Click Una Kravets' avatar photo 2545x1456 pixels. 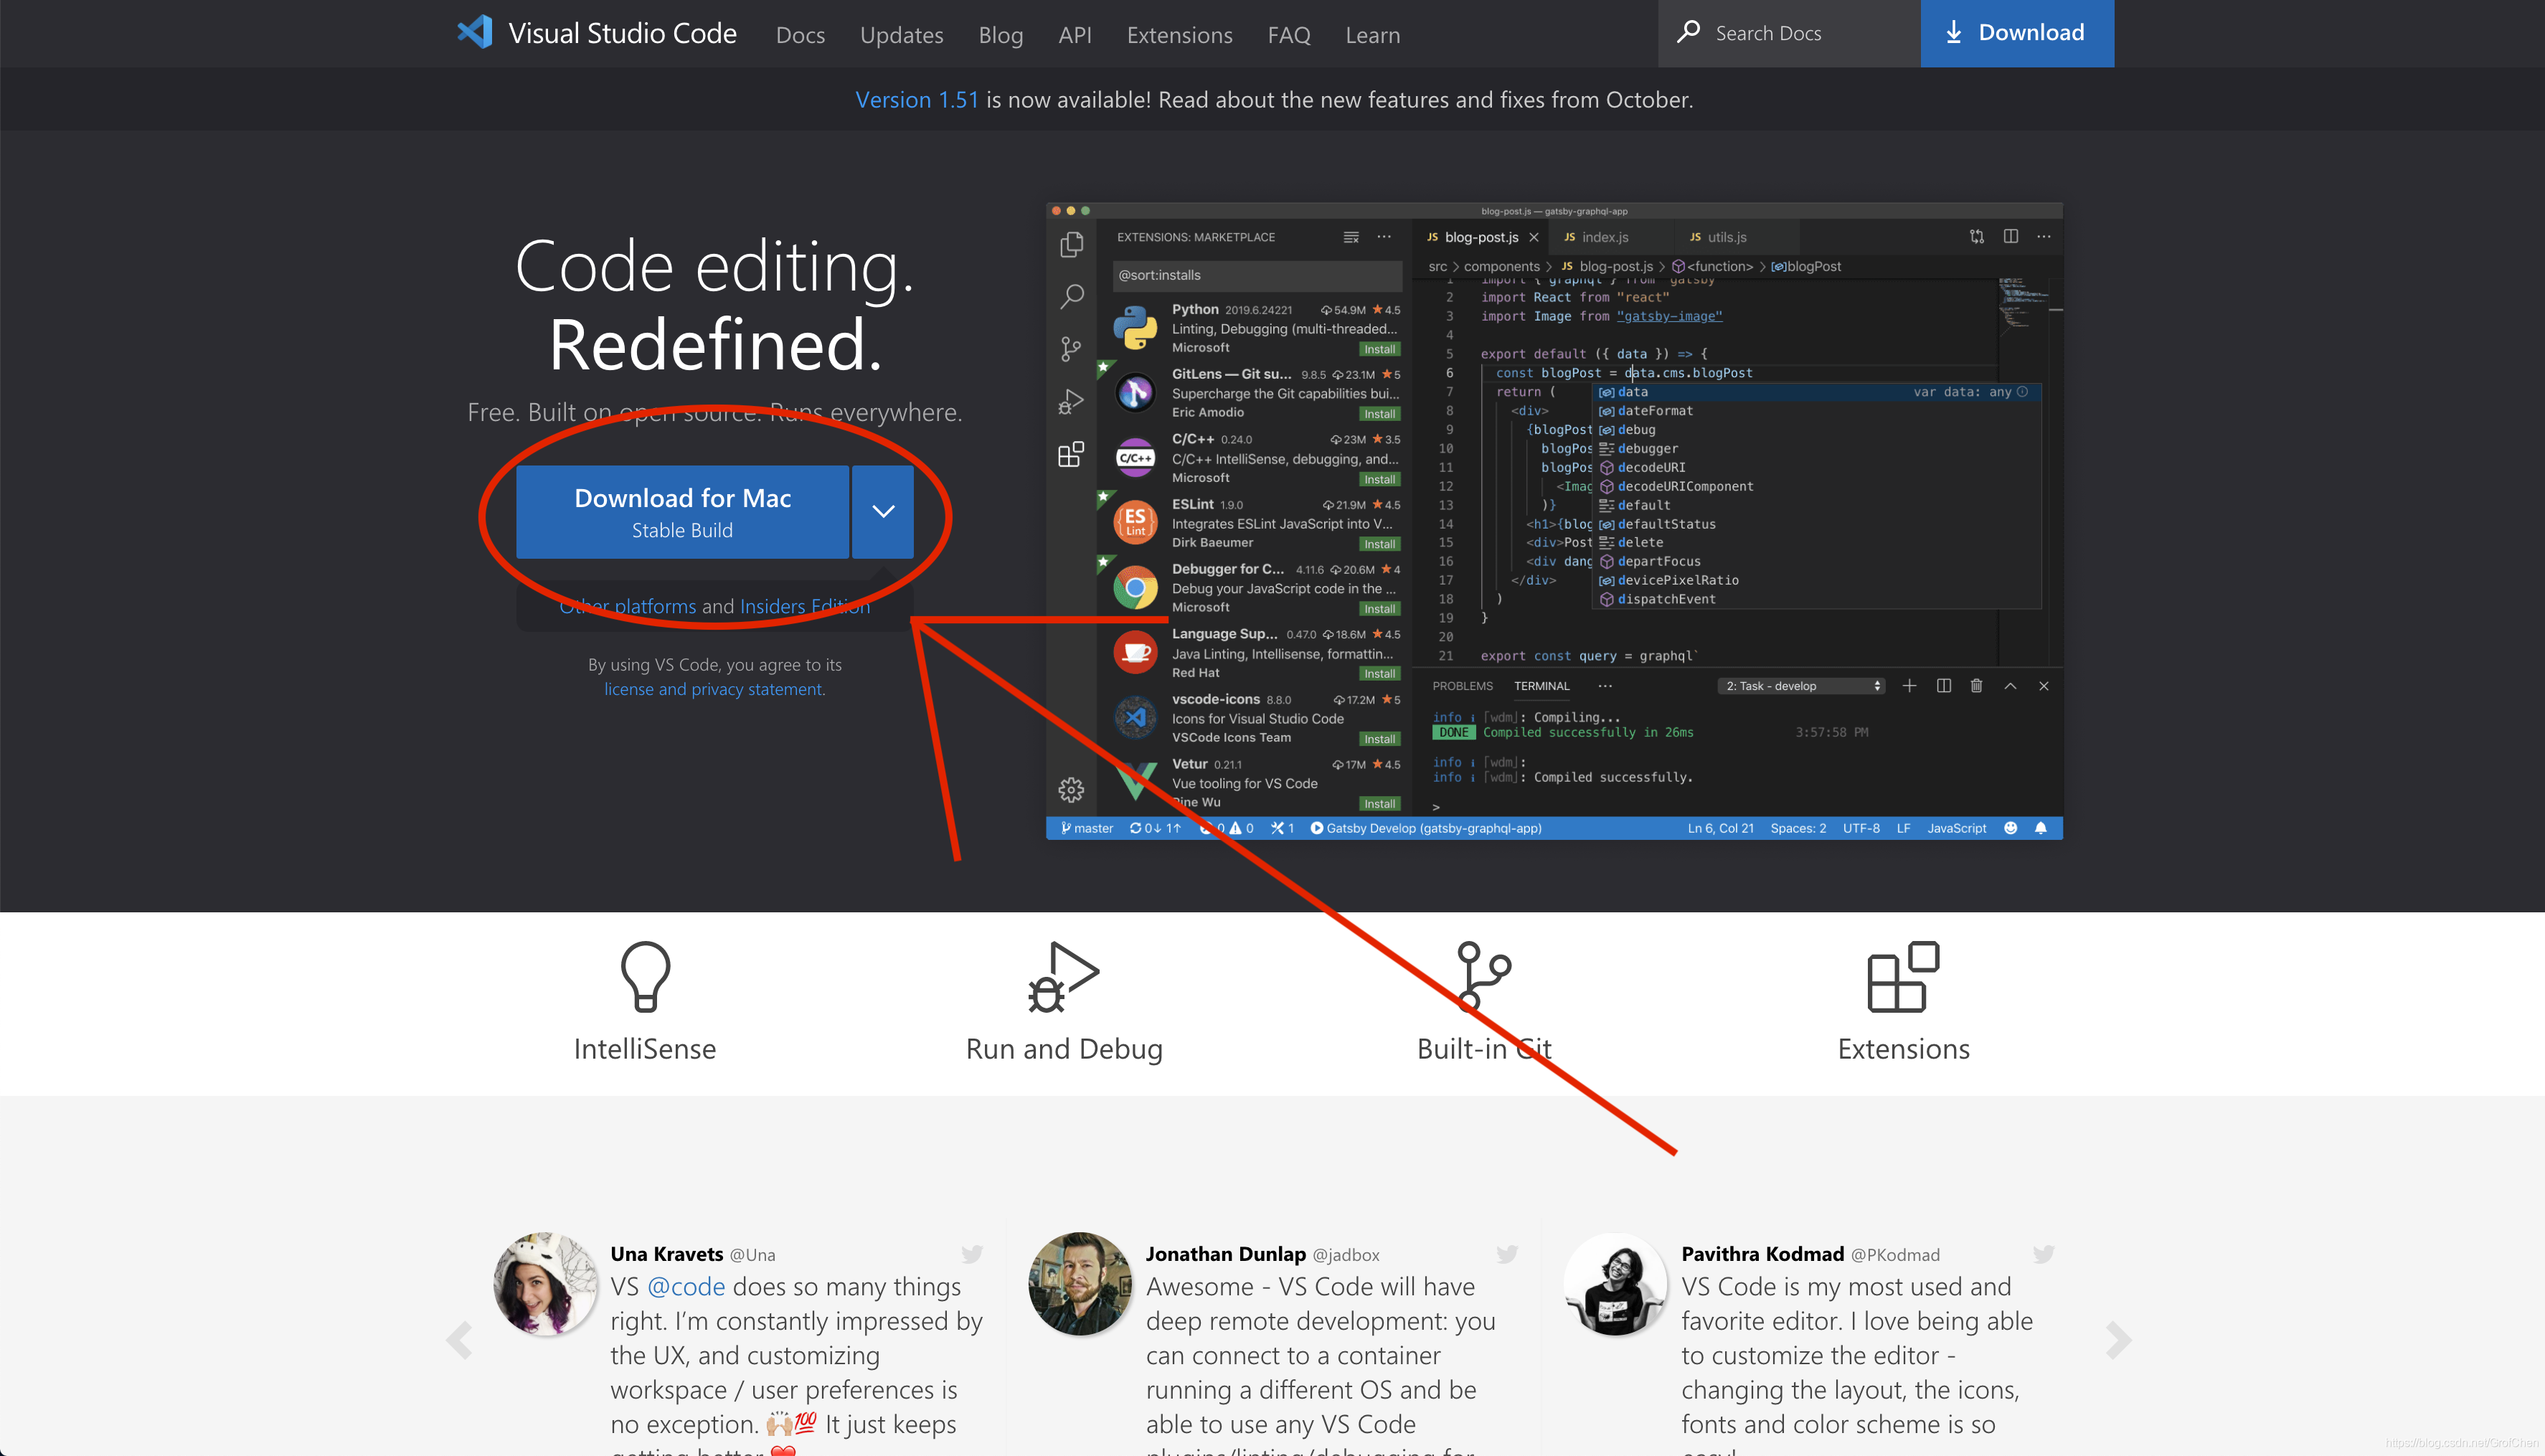(545, 1284)
